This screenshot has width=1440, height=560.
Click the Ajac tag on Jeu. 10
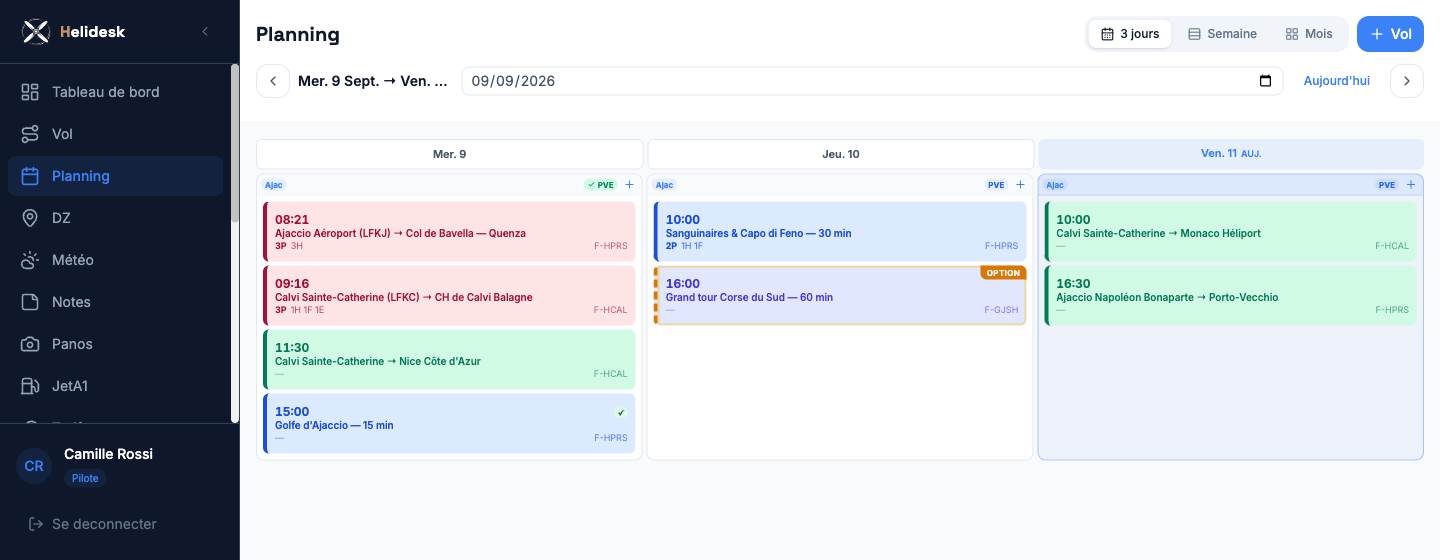pyautogui.click(x=664, y=185)
